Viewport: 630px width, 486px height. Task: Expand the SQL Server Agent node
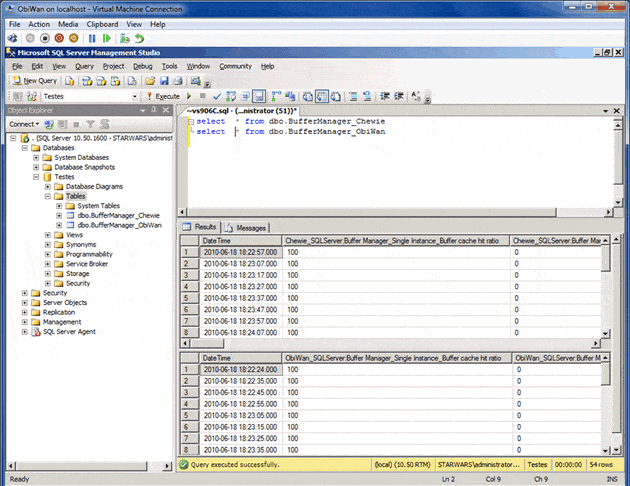coord(25,332)
